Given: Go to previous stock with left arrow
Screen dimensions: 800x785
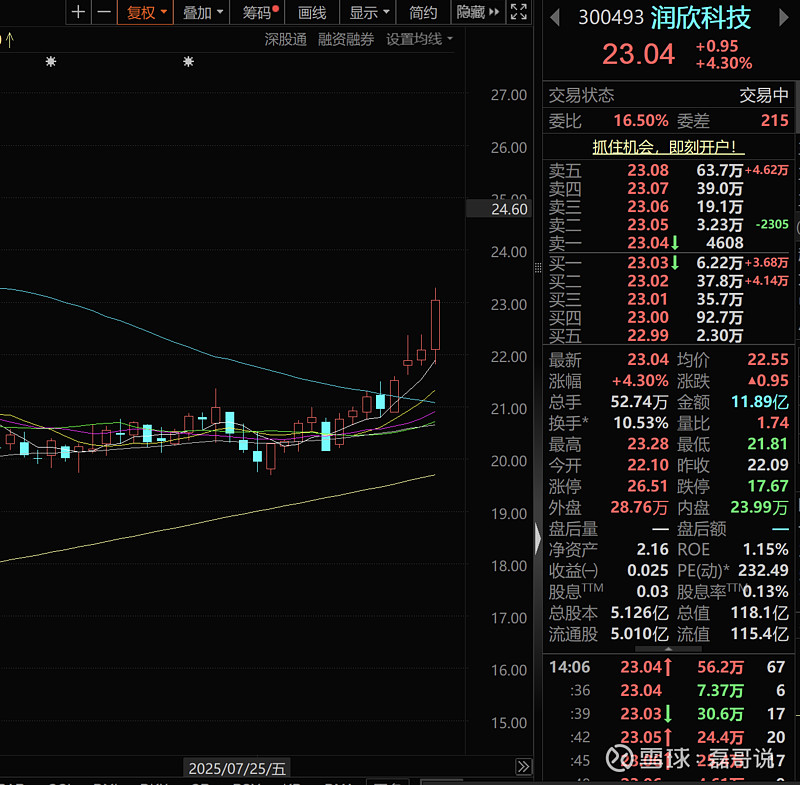Looking at the screenshot, I should coord(555,18).
